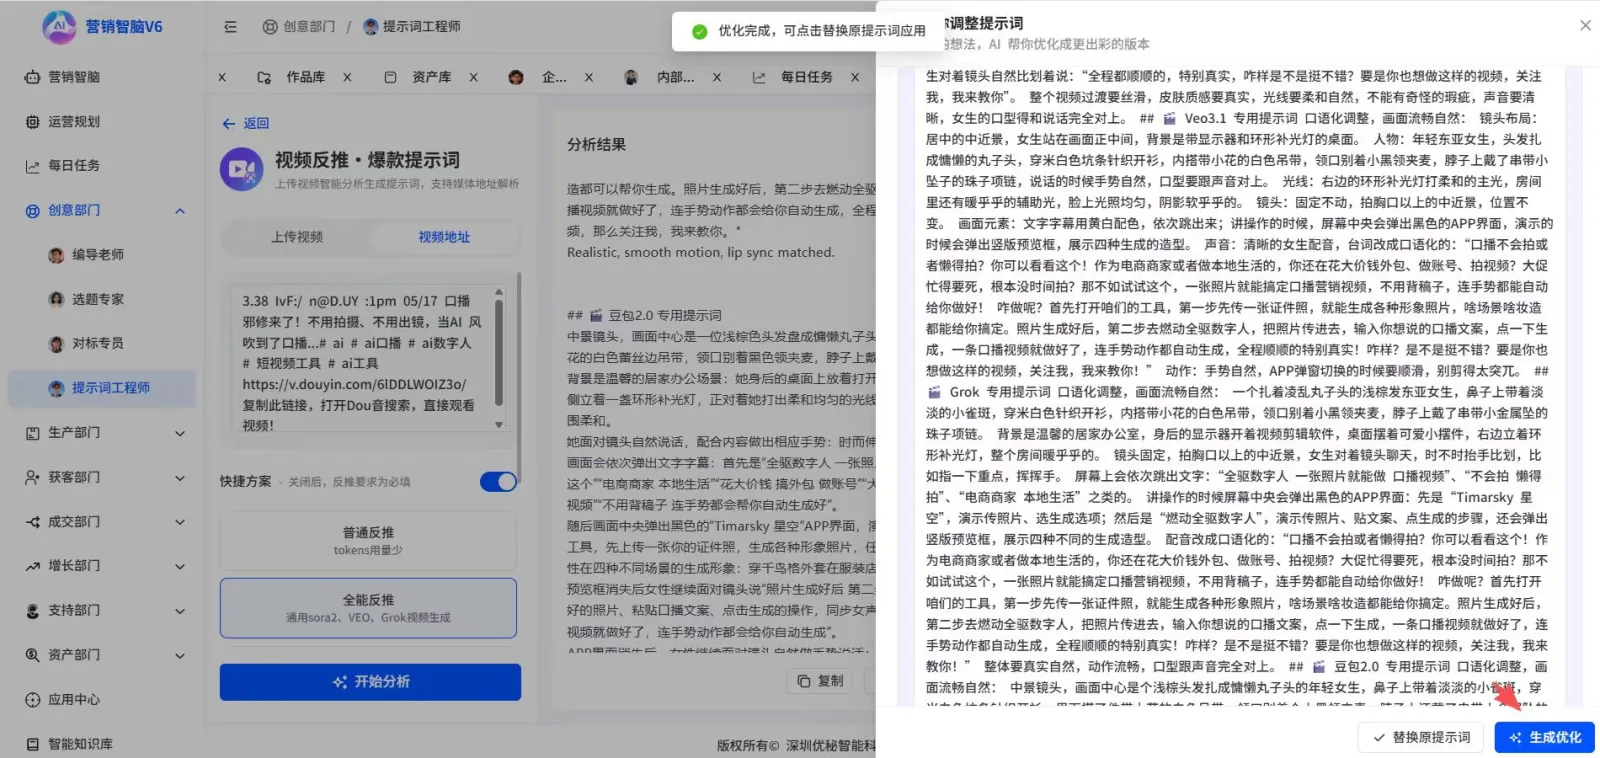Open 营销智脑 in the sidebar
Screen dimensions: 1600x758
102,77
